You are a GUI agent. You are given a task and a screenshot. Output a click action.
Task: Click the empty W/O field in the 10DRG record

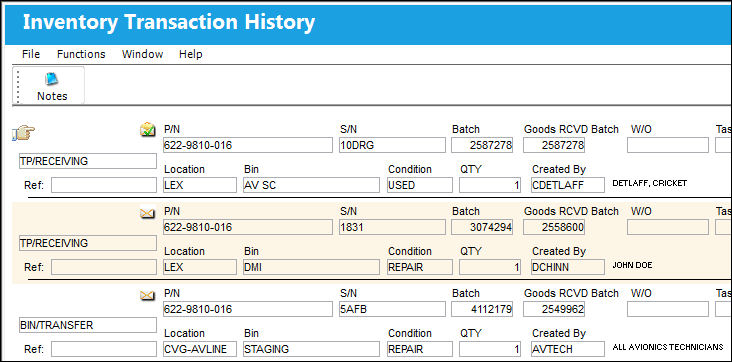tap(668, 145)
